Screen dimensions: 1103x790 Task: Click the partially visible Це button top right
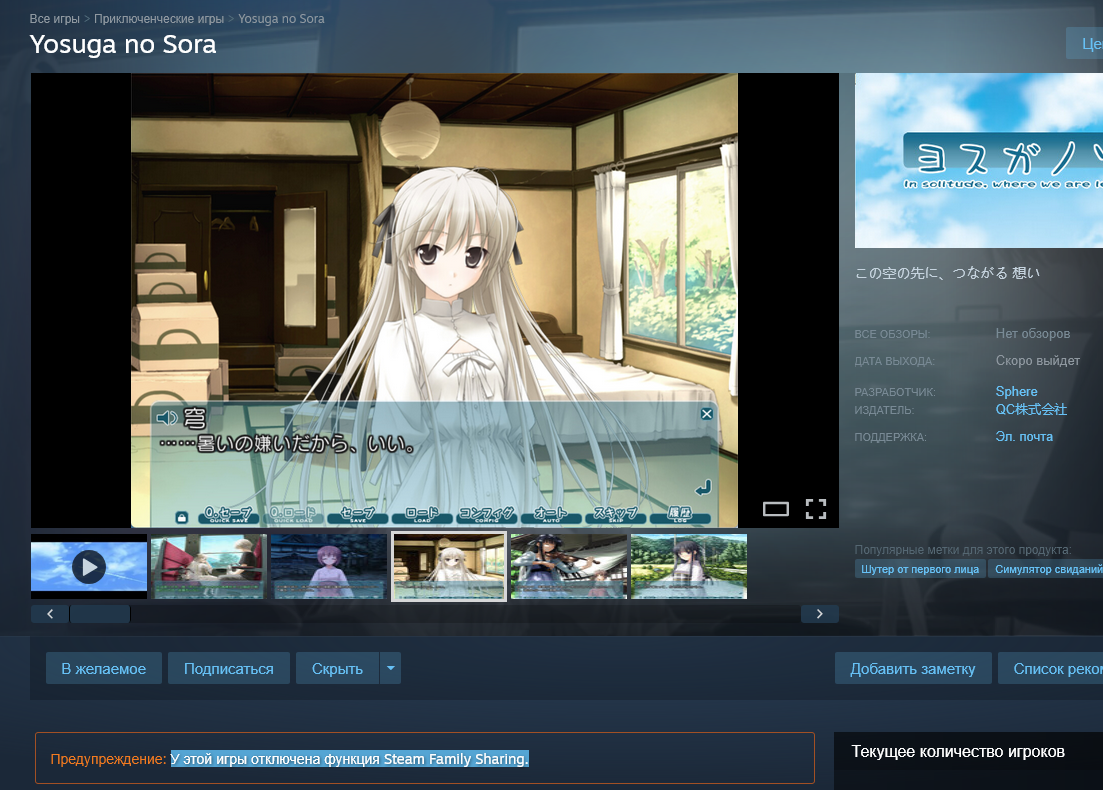1085,44
